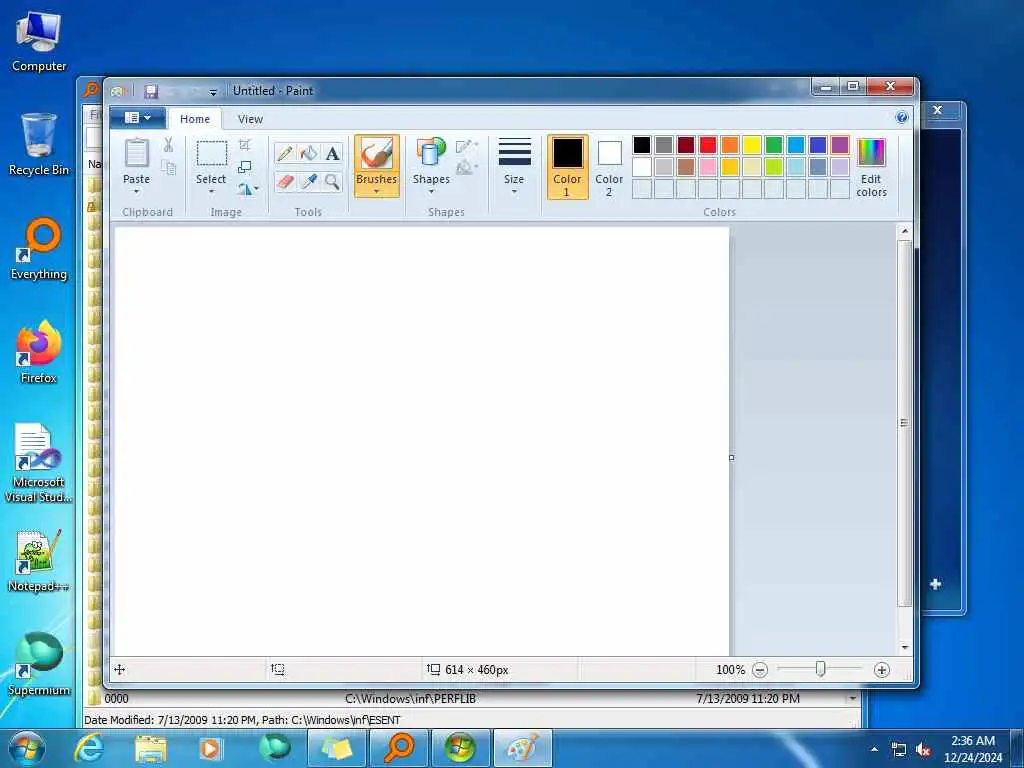Viewport: 1024px width, 768px height.
Task: Select the Eraser tool
Action: point(285,181)
